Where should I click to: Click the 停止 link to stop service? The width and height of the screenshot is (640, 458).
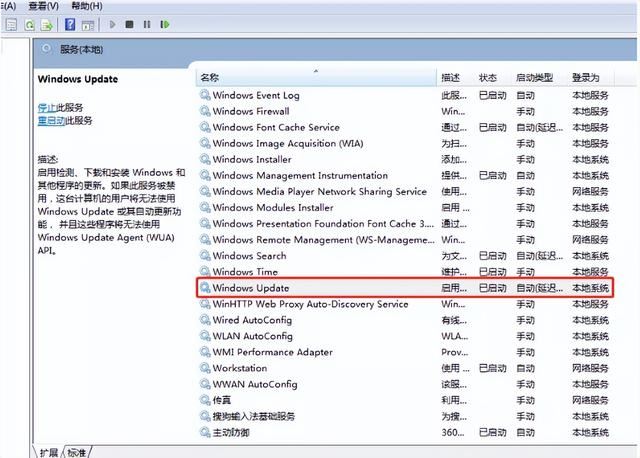coord(47,107)
